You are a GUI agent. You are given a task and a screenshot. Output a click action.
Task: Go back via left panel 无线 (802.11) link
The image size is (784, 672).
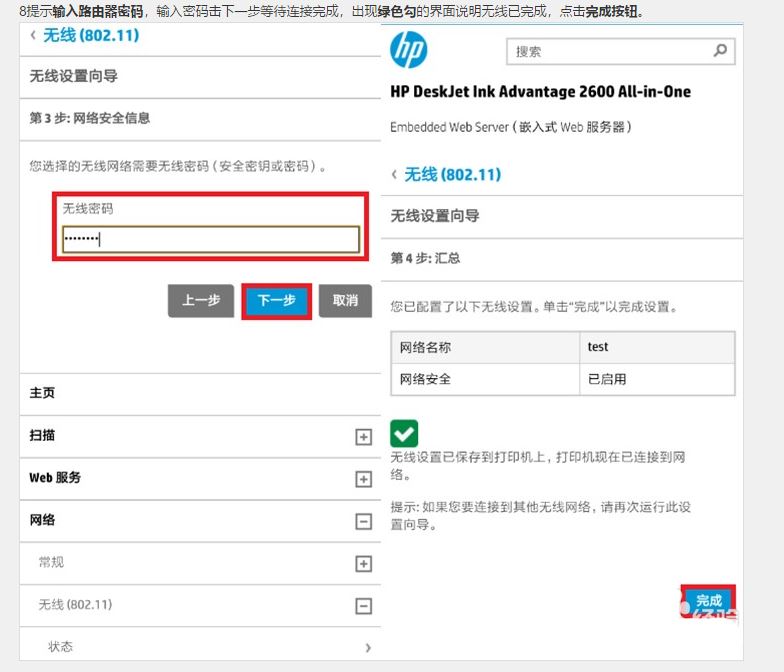point(91,36)
